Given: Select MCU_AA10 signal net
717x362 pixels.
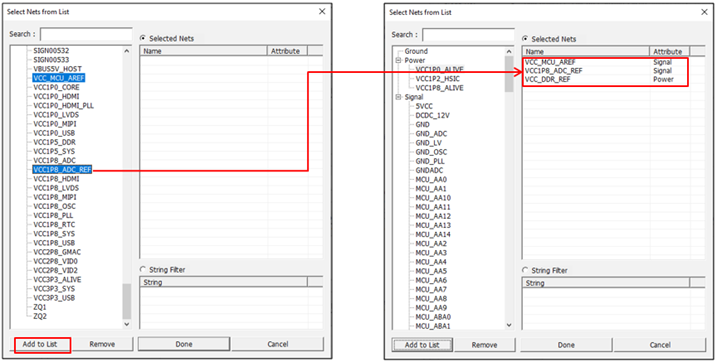Looking at the screenshot, I should [x=433, y=197].
